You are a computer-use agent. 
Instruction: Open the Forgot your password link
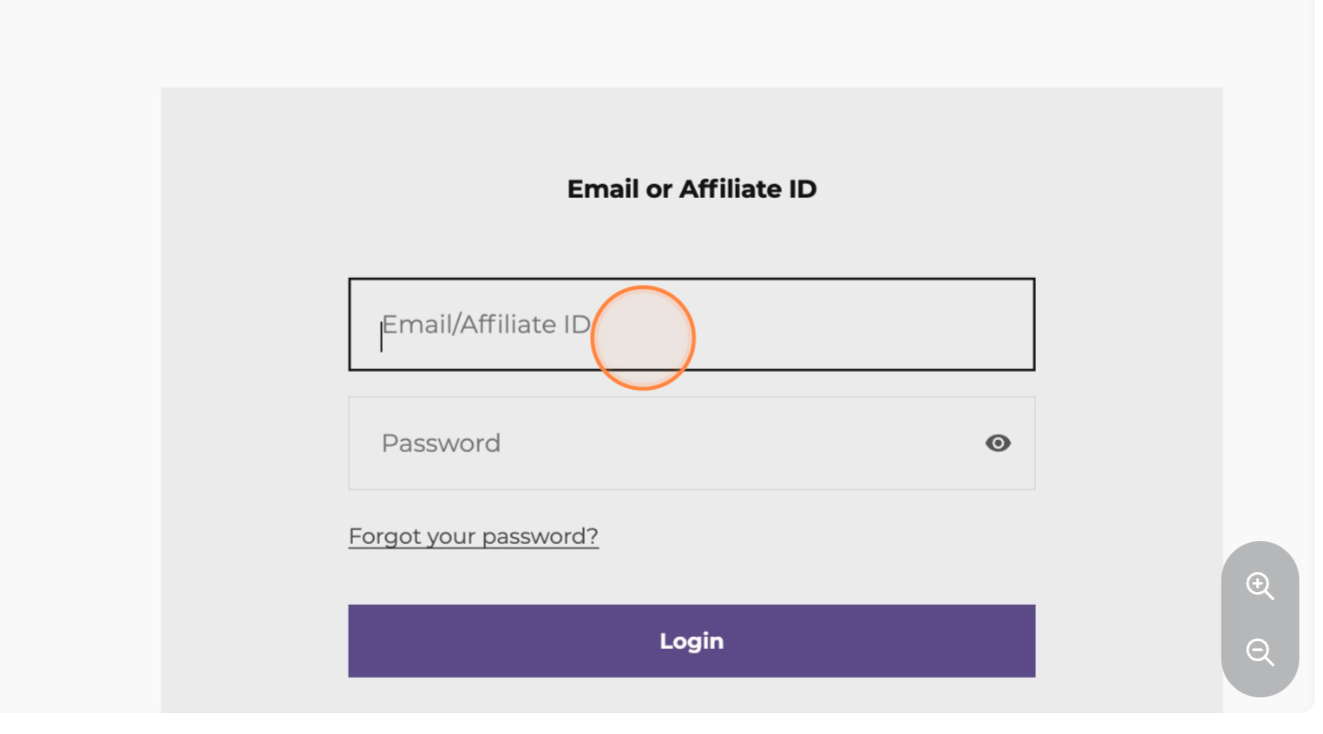coord(473,536)
